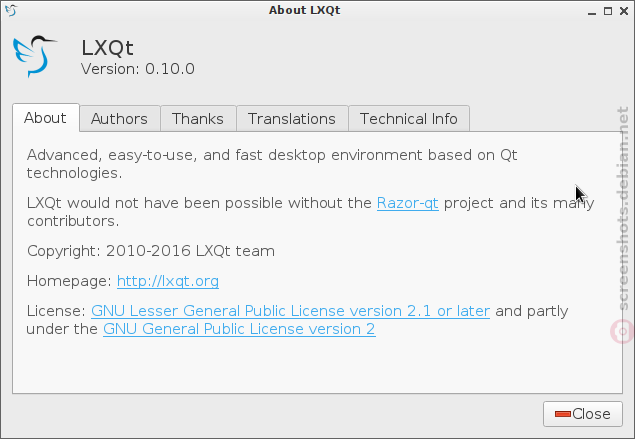The image size is (635, 439).
Task: Open the window menu hummingbird icon in title bar
Action: tap(11, 11)
